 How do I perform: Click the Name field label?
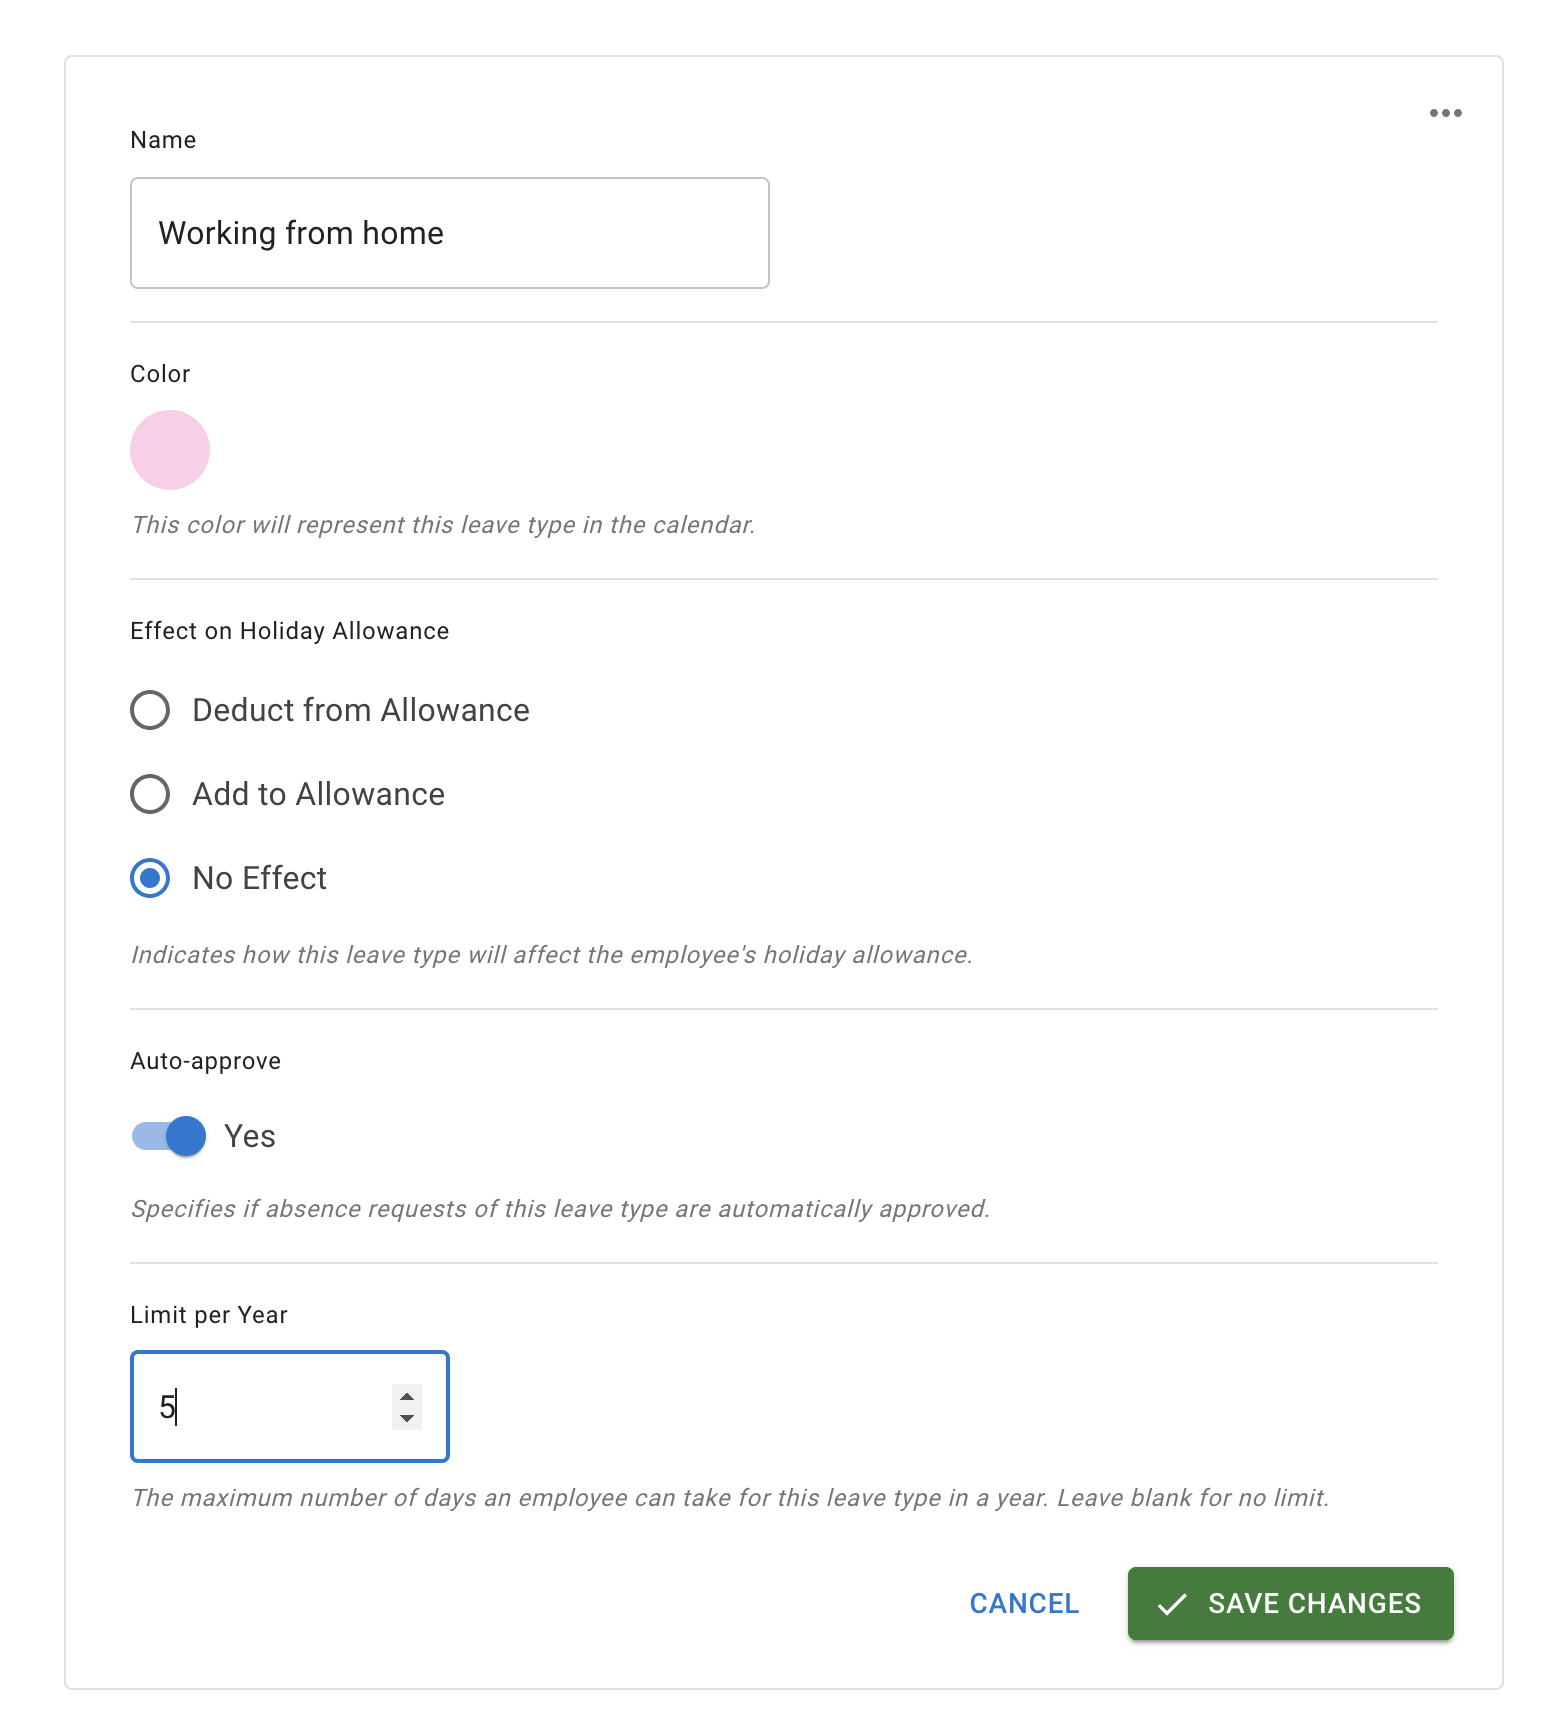163,140
